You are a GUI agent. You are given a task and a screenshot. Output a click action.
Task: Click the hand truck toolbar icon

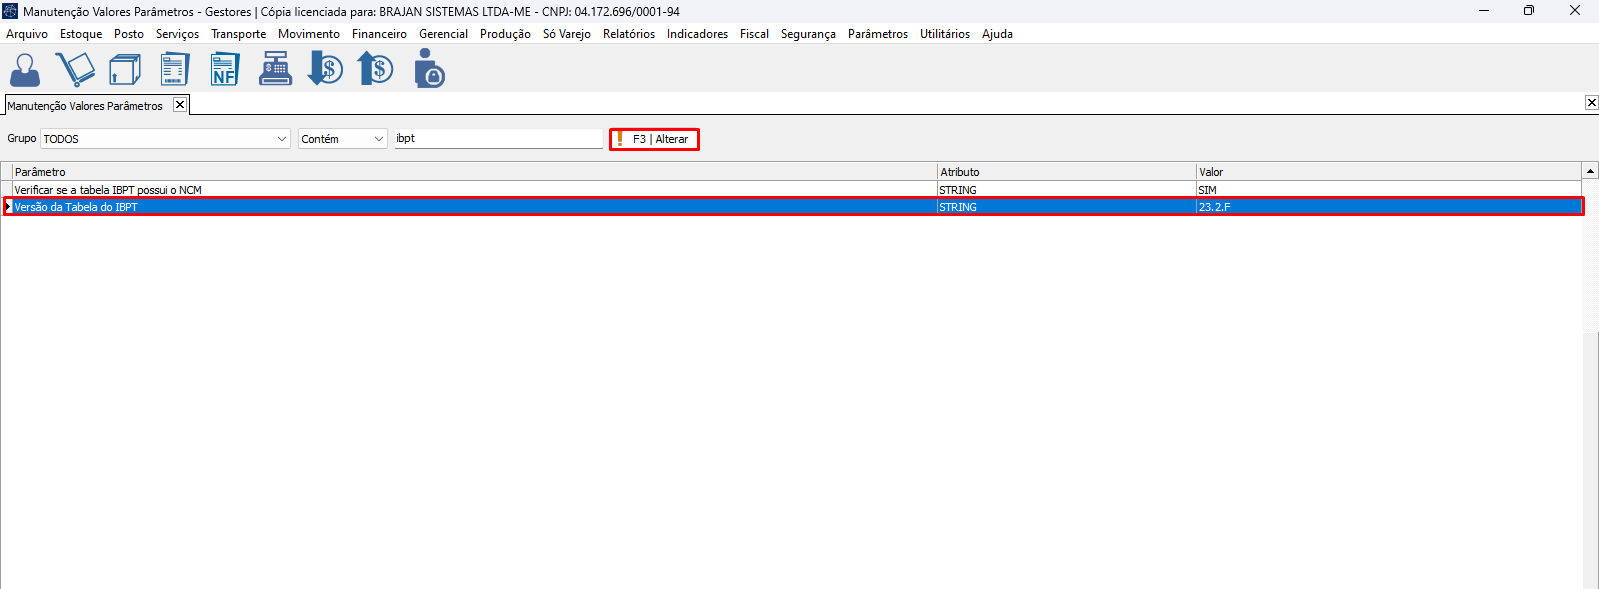[75, 70]
